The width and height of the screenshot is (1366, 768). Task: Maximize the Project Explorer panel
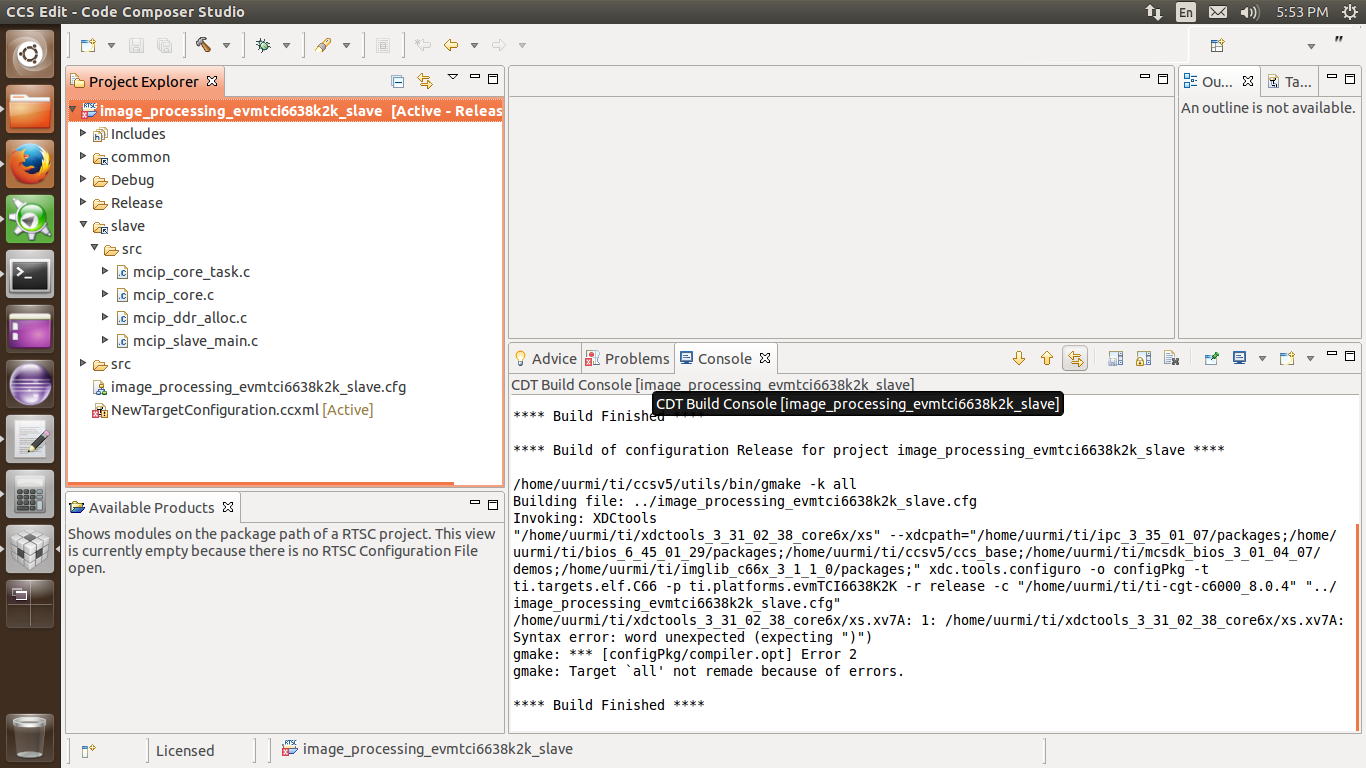pos(491,78)
